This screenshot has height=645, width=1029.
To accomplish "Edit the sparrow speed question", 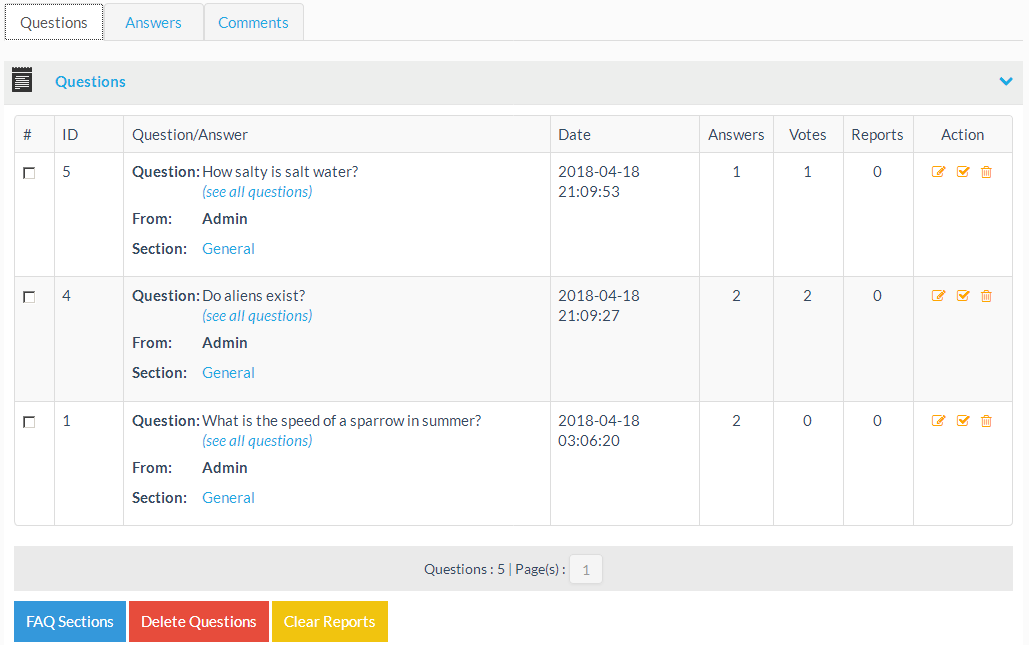I will pos(938,421).
